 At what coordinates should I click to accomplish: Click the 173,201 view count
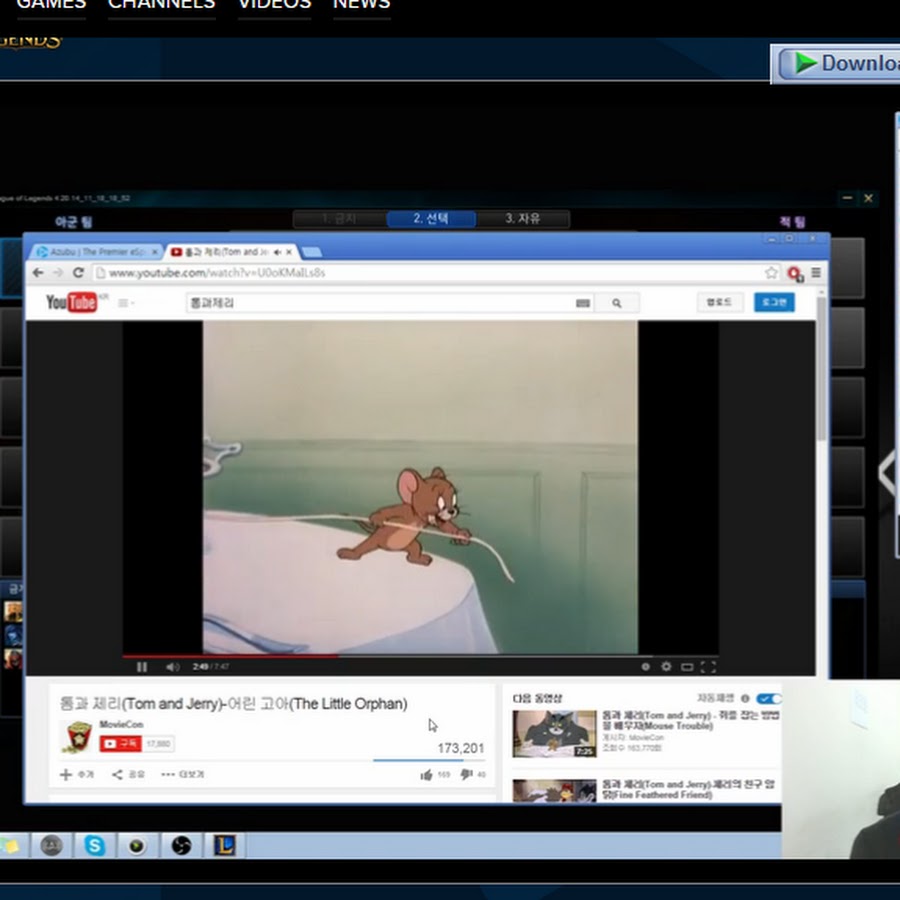[x=460, y=748]
